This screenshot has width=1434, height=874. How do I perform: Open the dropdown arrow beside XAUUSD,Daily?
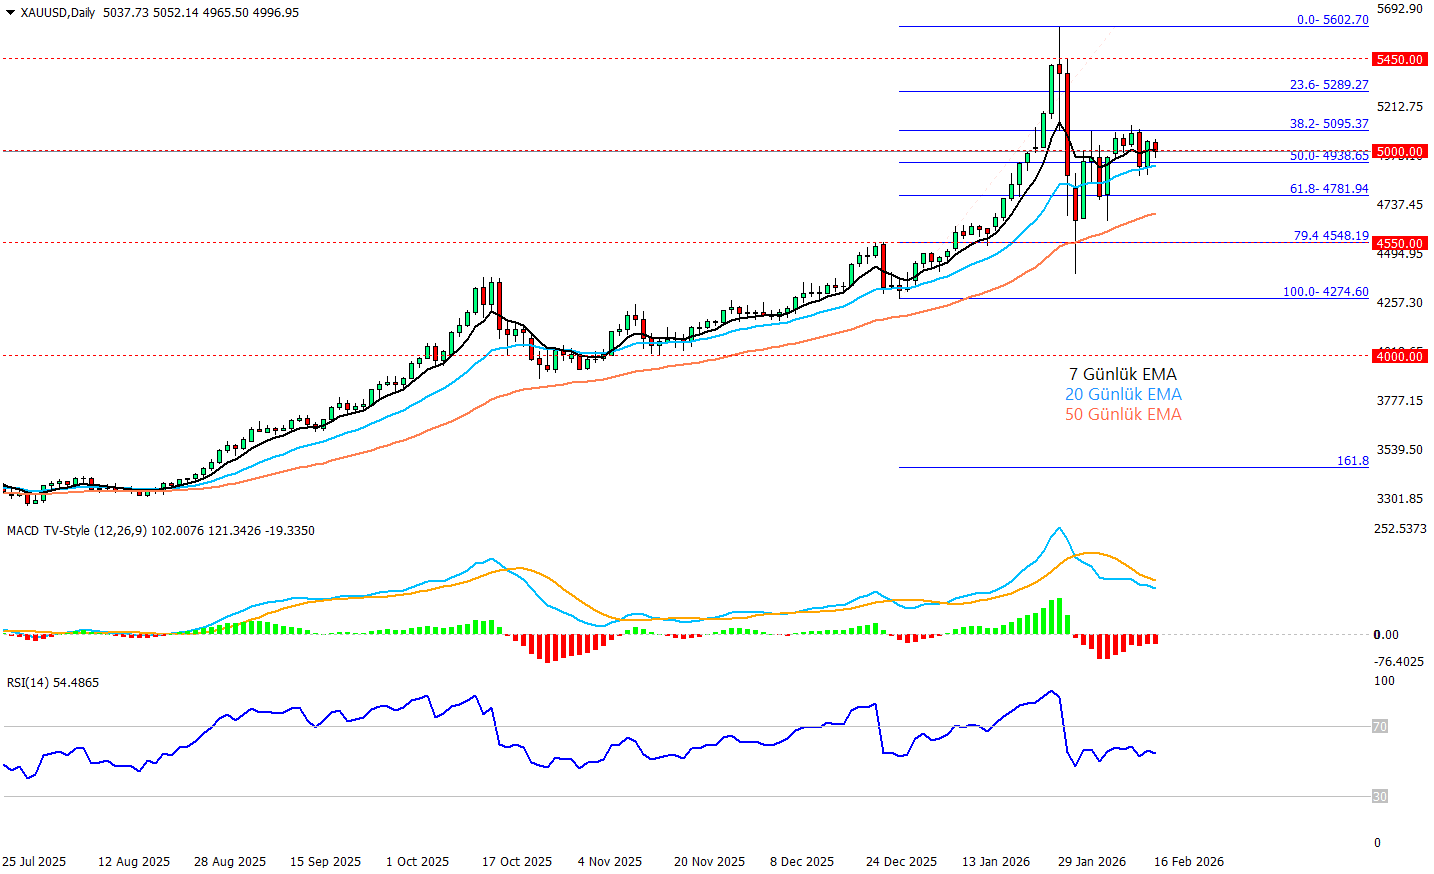11,13
